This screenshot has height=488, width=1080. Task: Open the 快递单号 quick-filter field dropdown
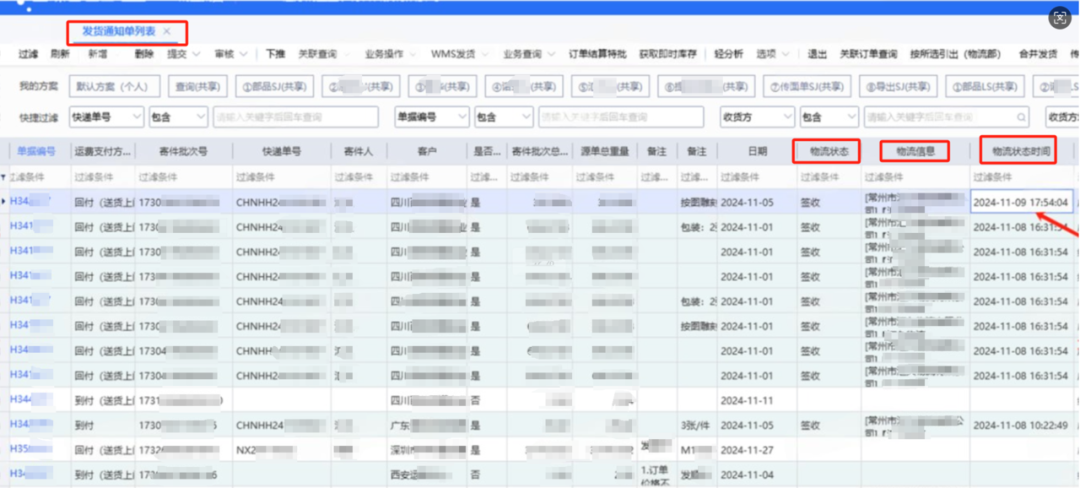click(x=107, y=117)
